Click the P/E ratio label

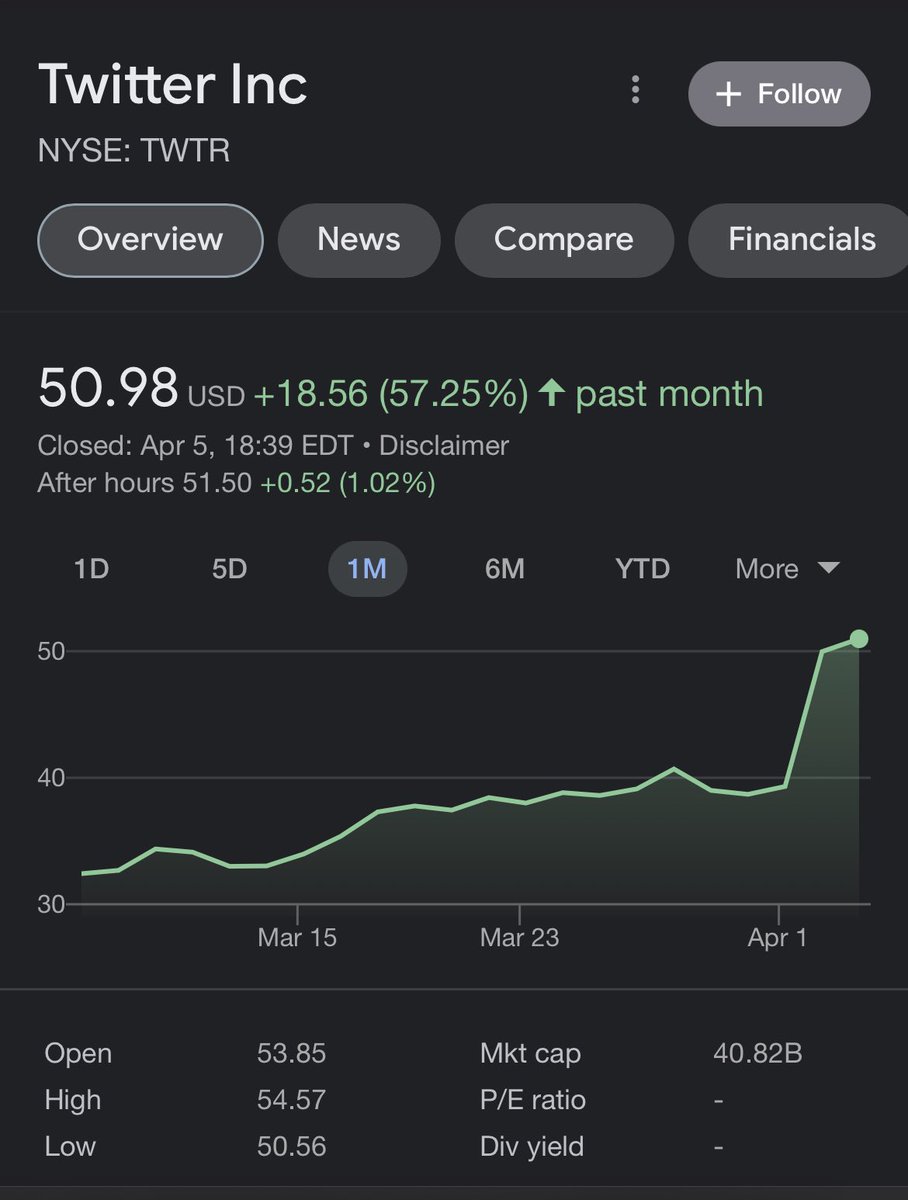pos(533,1100)
